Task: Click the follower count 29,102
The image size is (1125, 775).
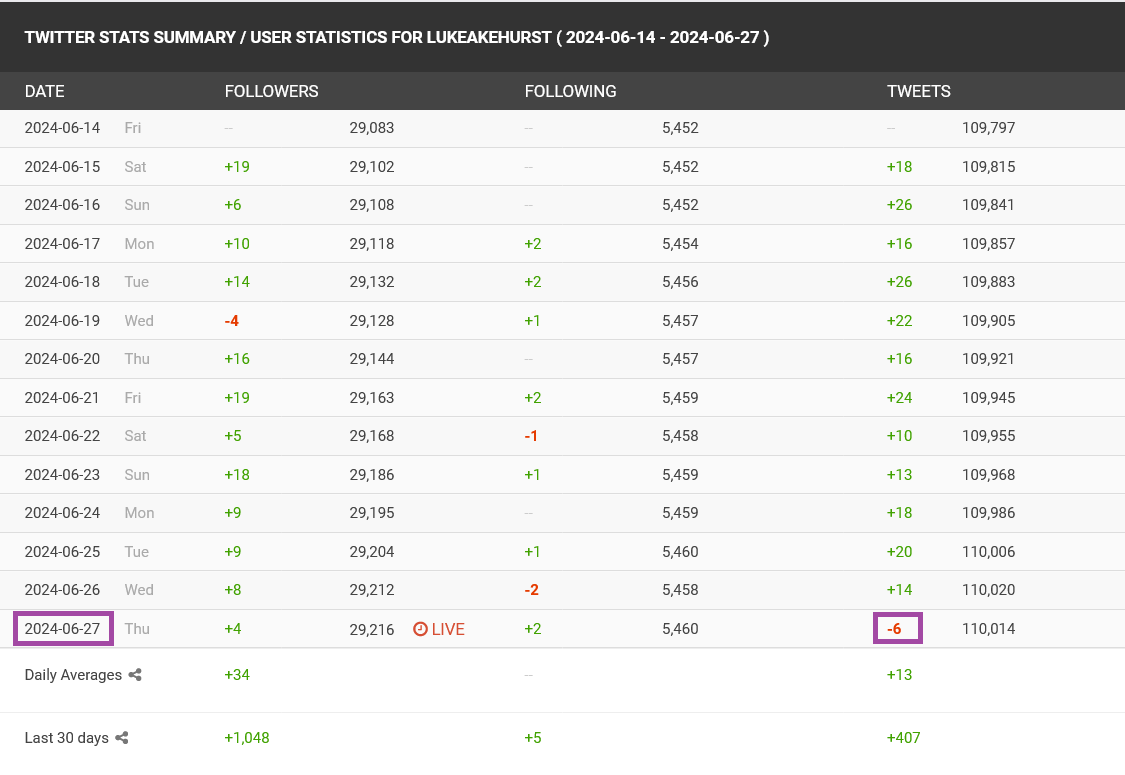Action: point(372,166)
